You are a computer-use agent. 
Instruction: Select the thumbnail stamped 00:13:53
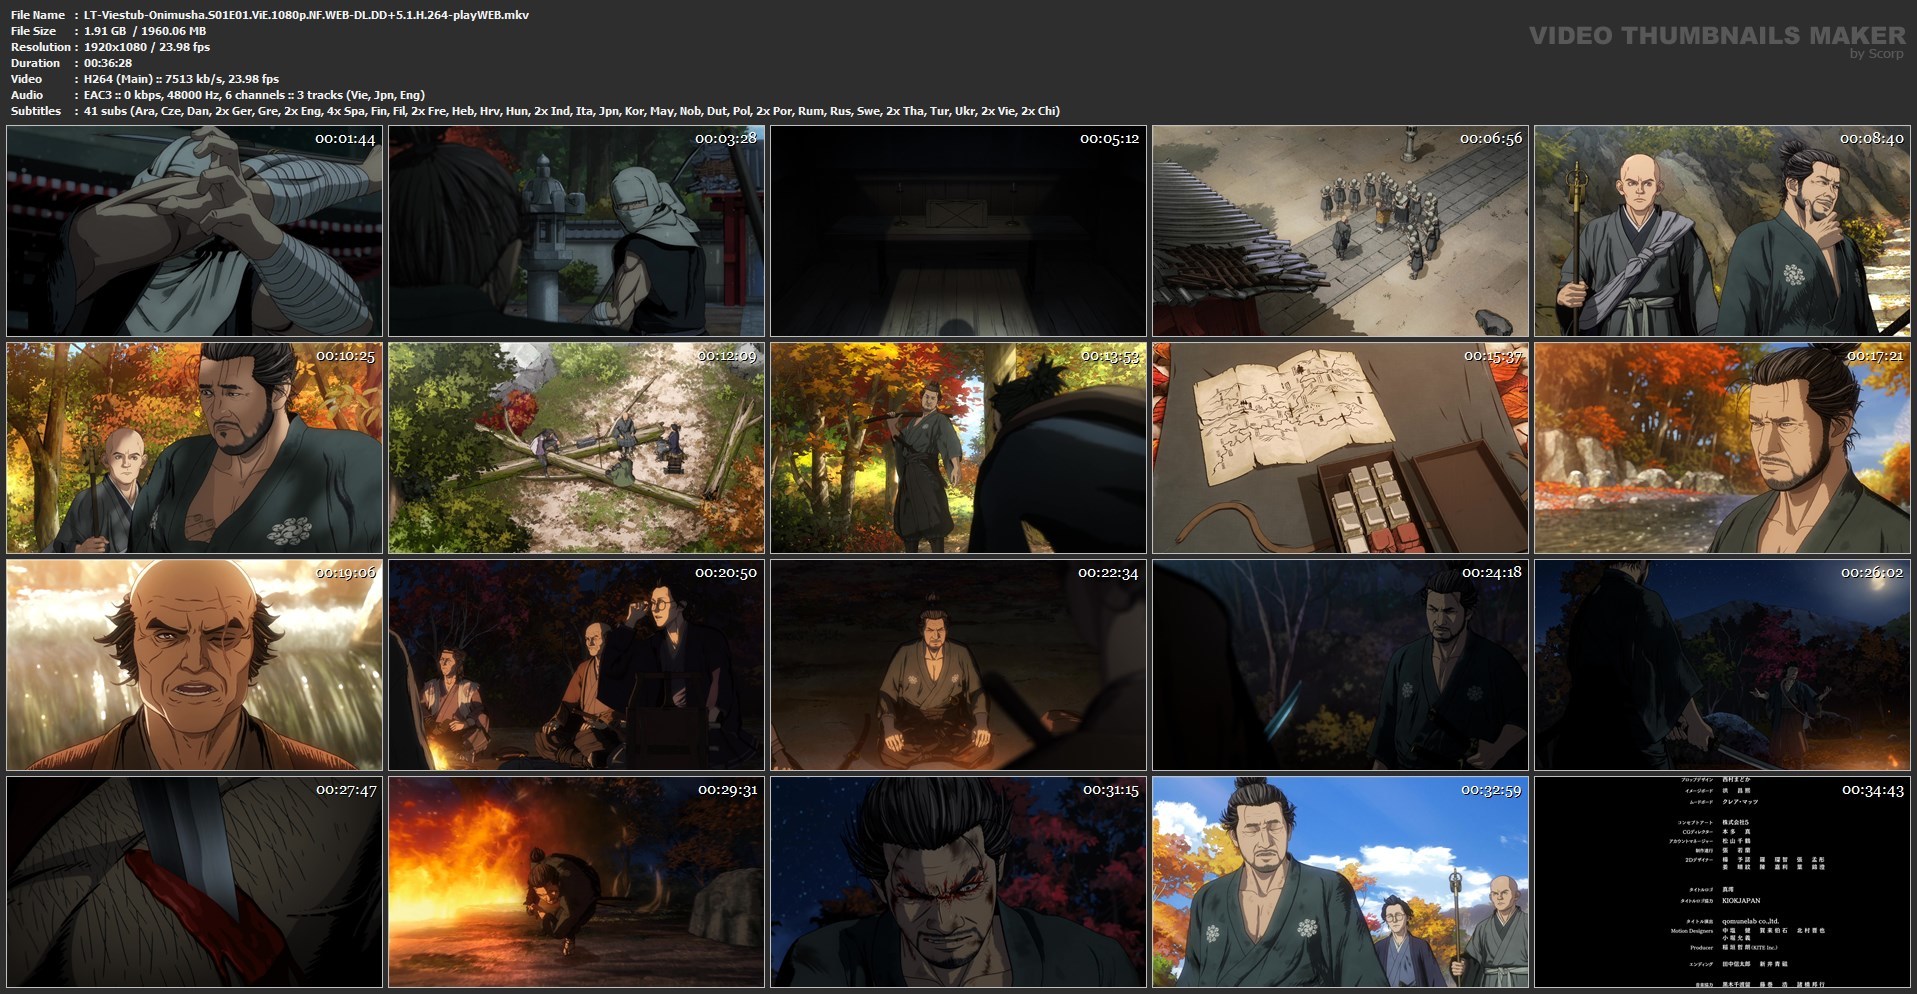tap(958, 448)
